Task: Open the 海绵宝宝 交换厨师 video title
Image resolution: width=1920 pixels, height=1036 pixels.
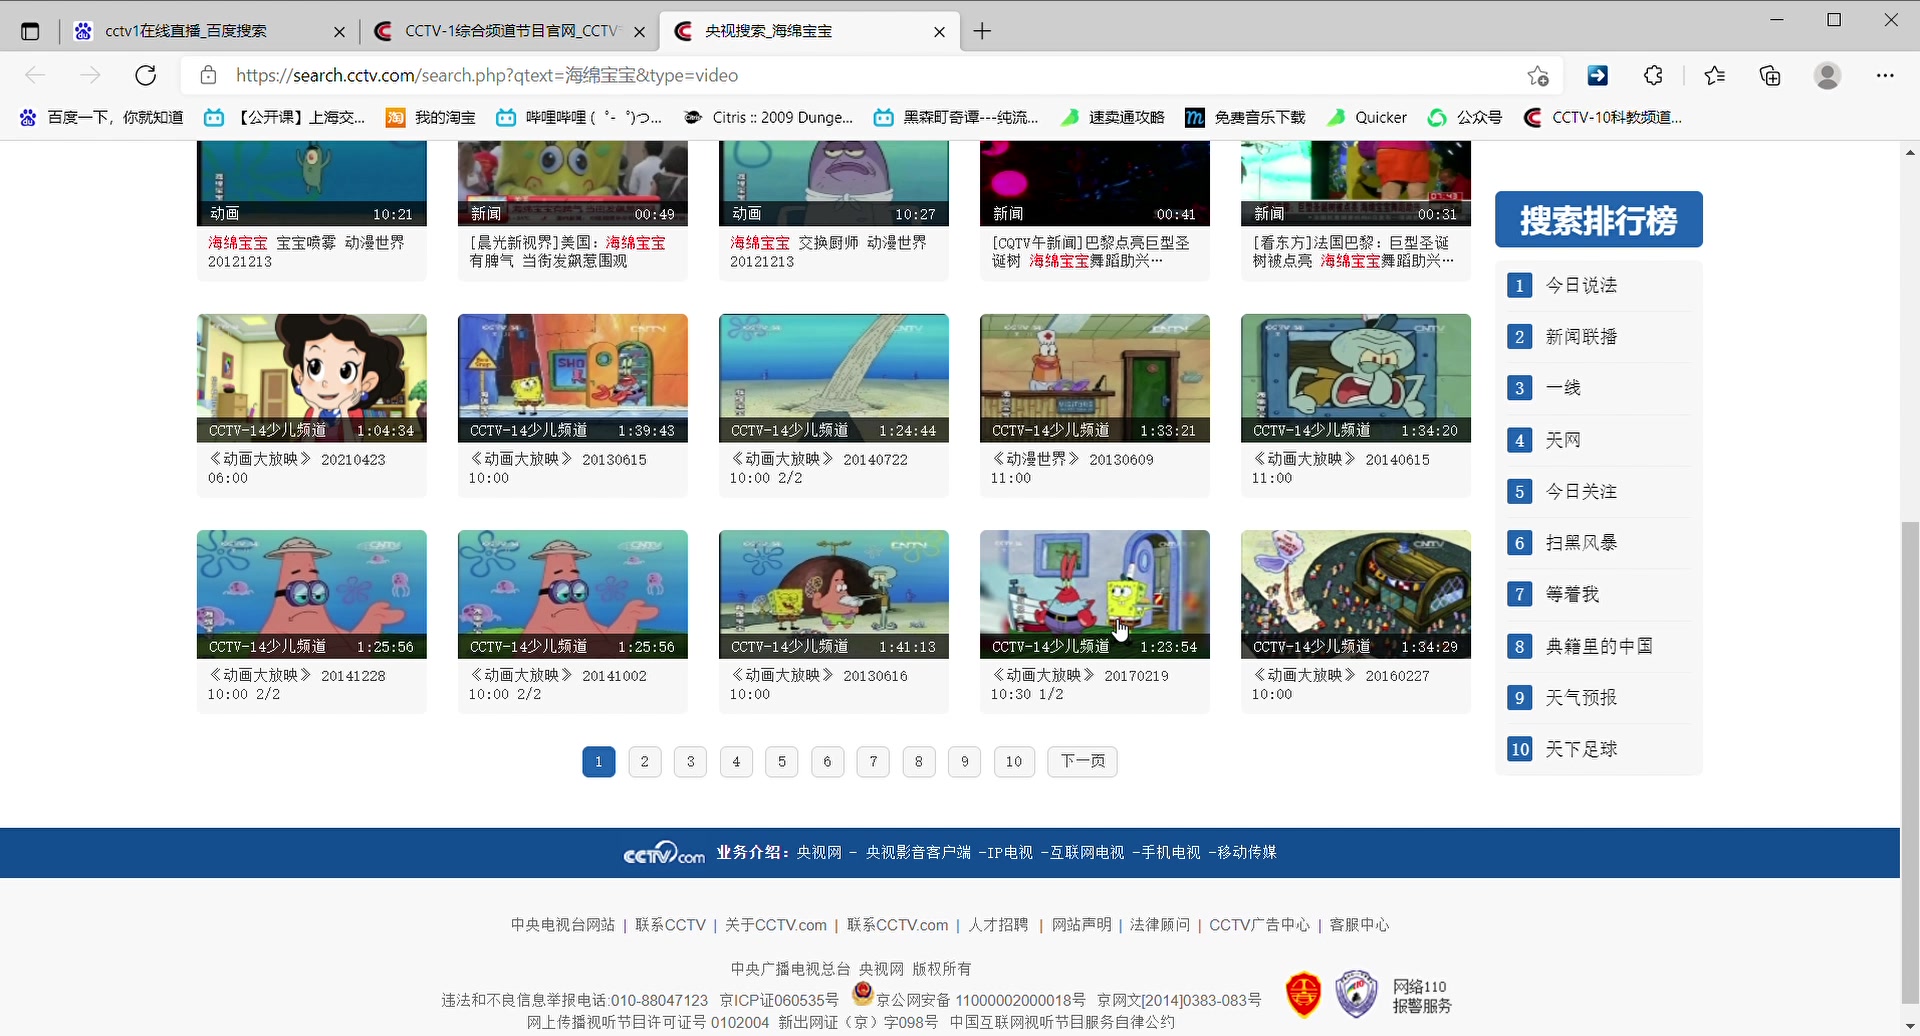Action: (x=828, y=252)
